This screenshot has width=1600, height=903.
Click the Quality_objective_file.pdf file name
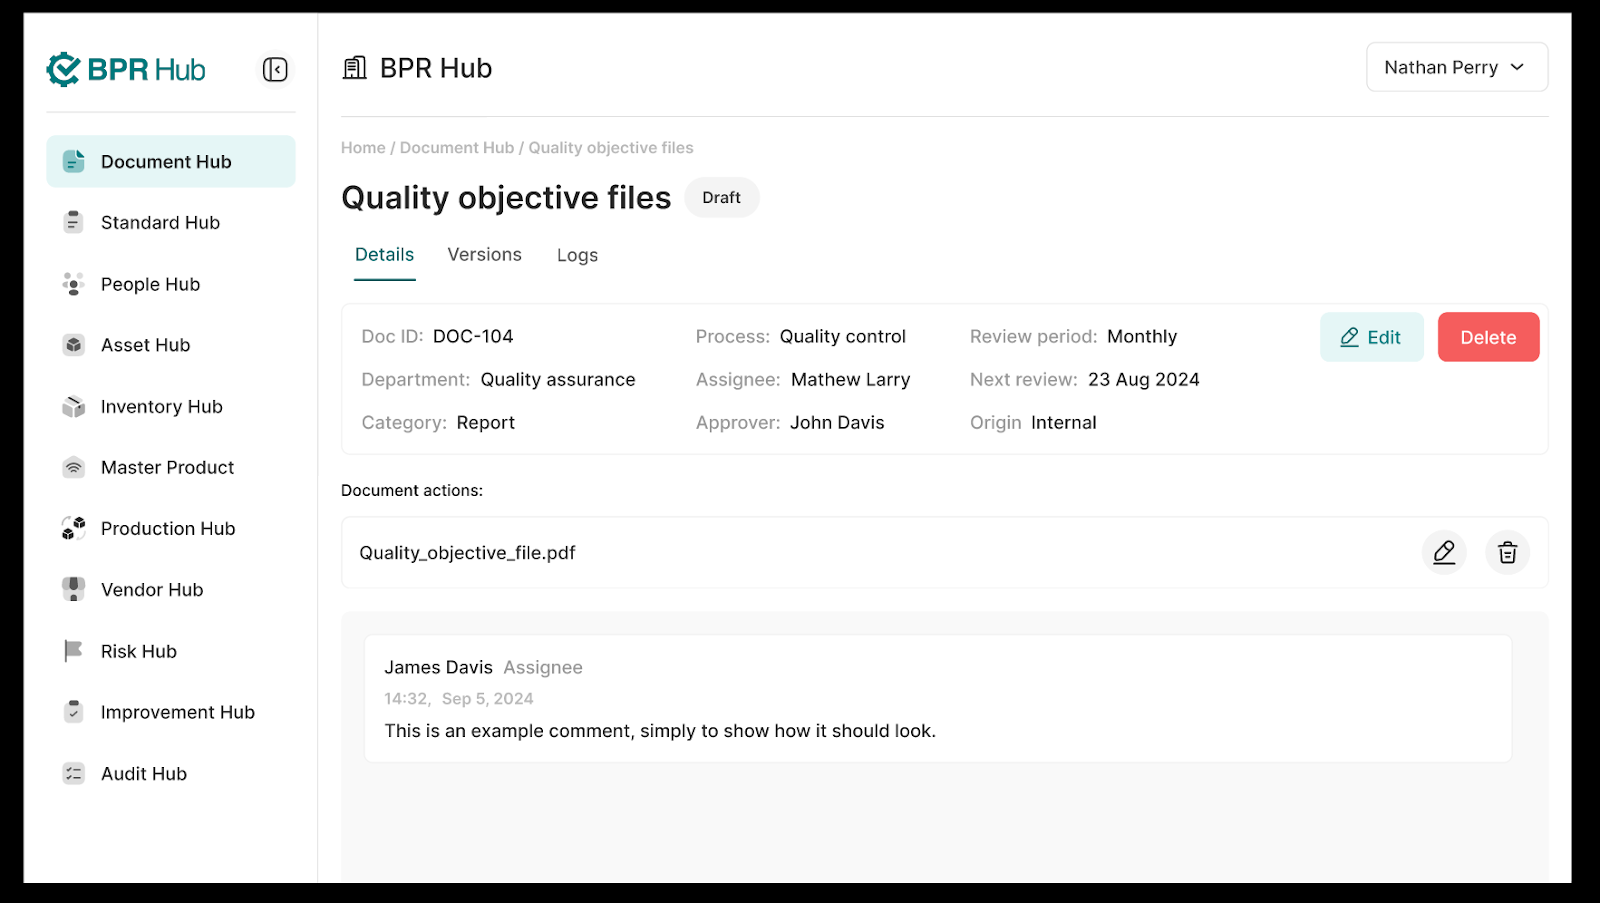point(467,553)
